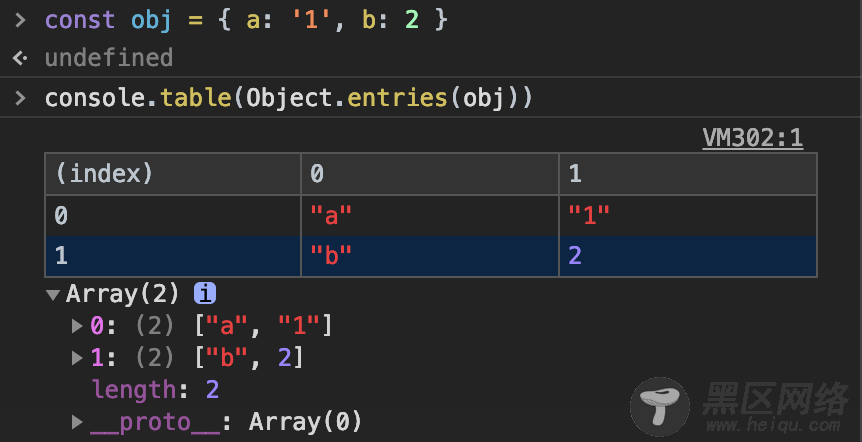Open the VM302:1 source link
This screenshot has width=862, height=442.
click(752, 138)
